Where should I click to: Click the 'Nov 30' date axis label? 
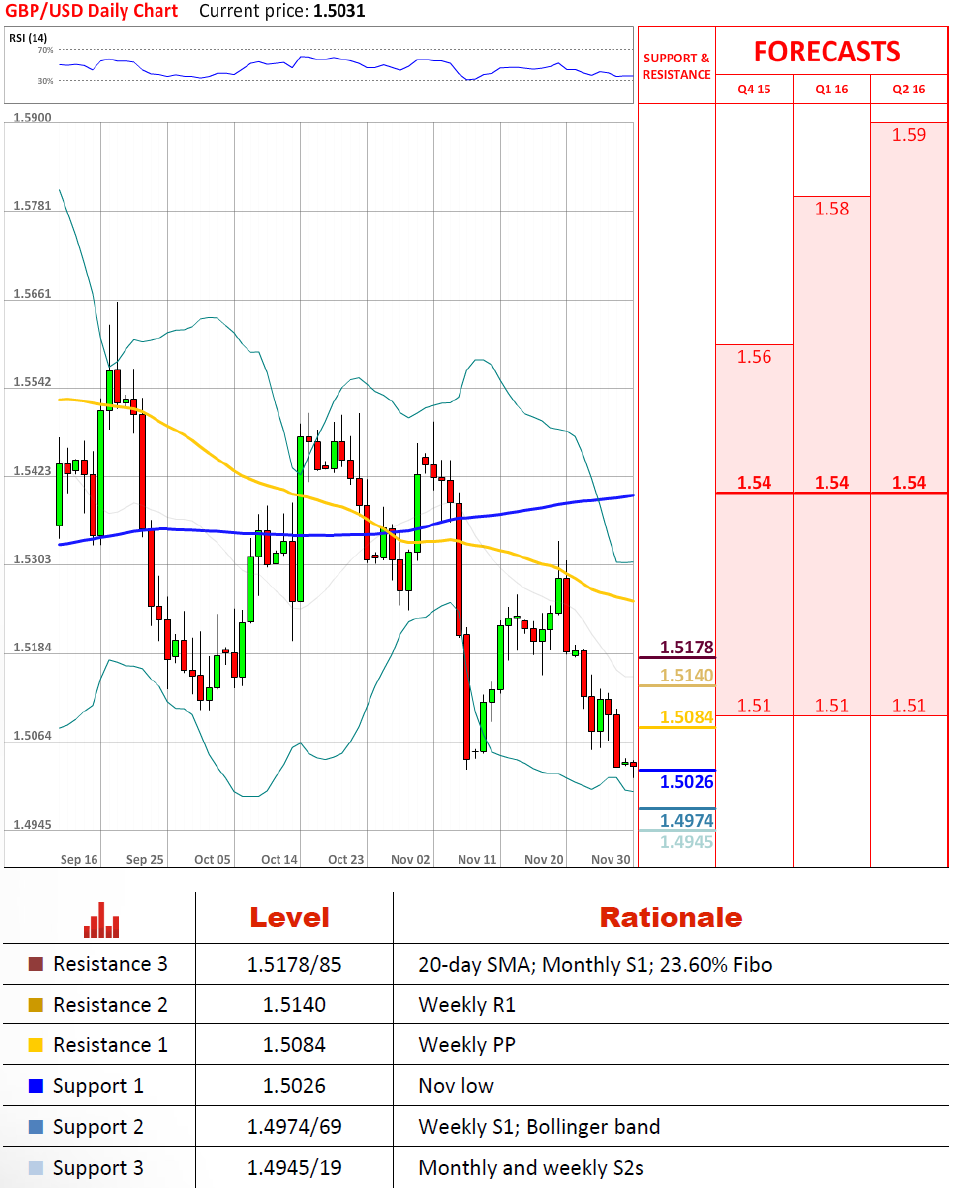611,859
